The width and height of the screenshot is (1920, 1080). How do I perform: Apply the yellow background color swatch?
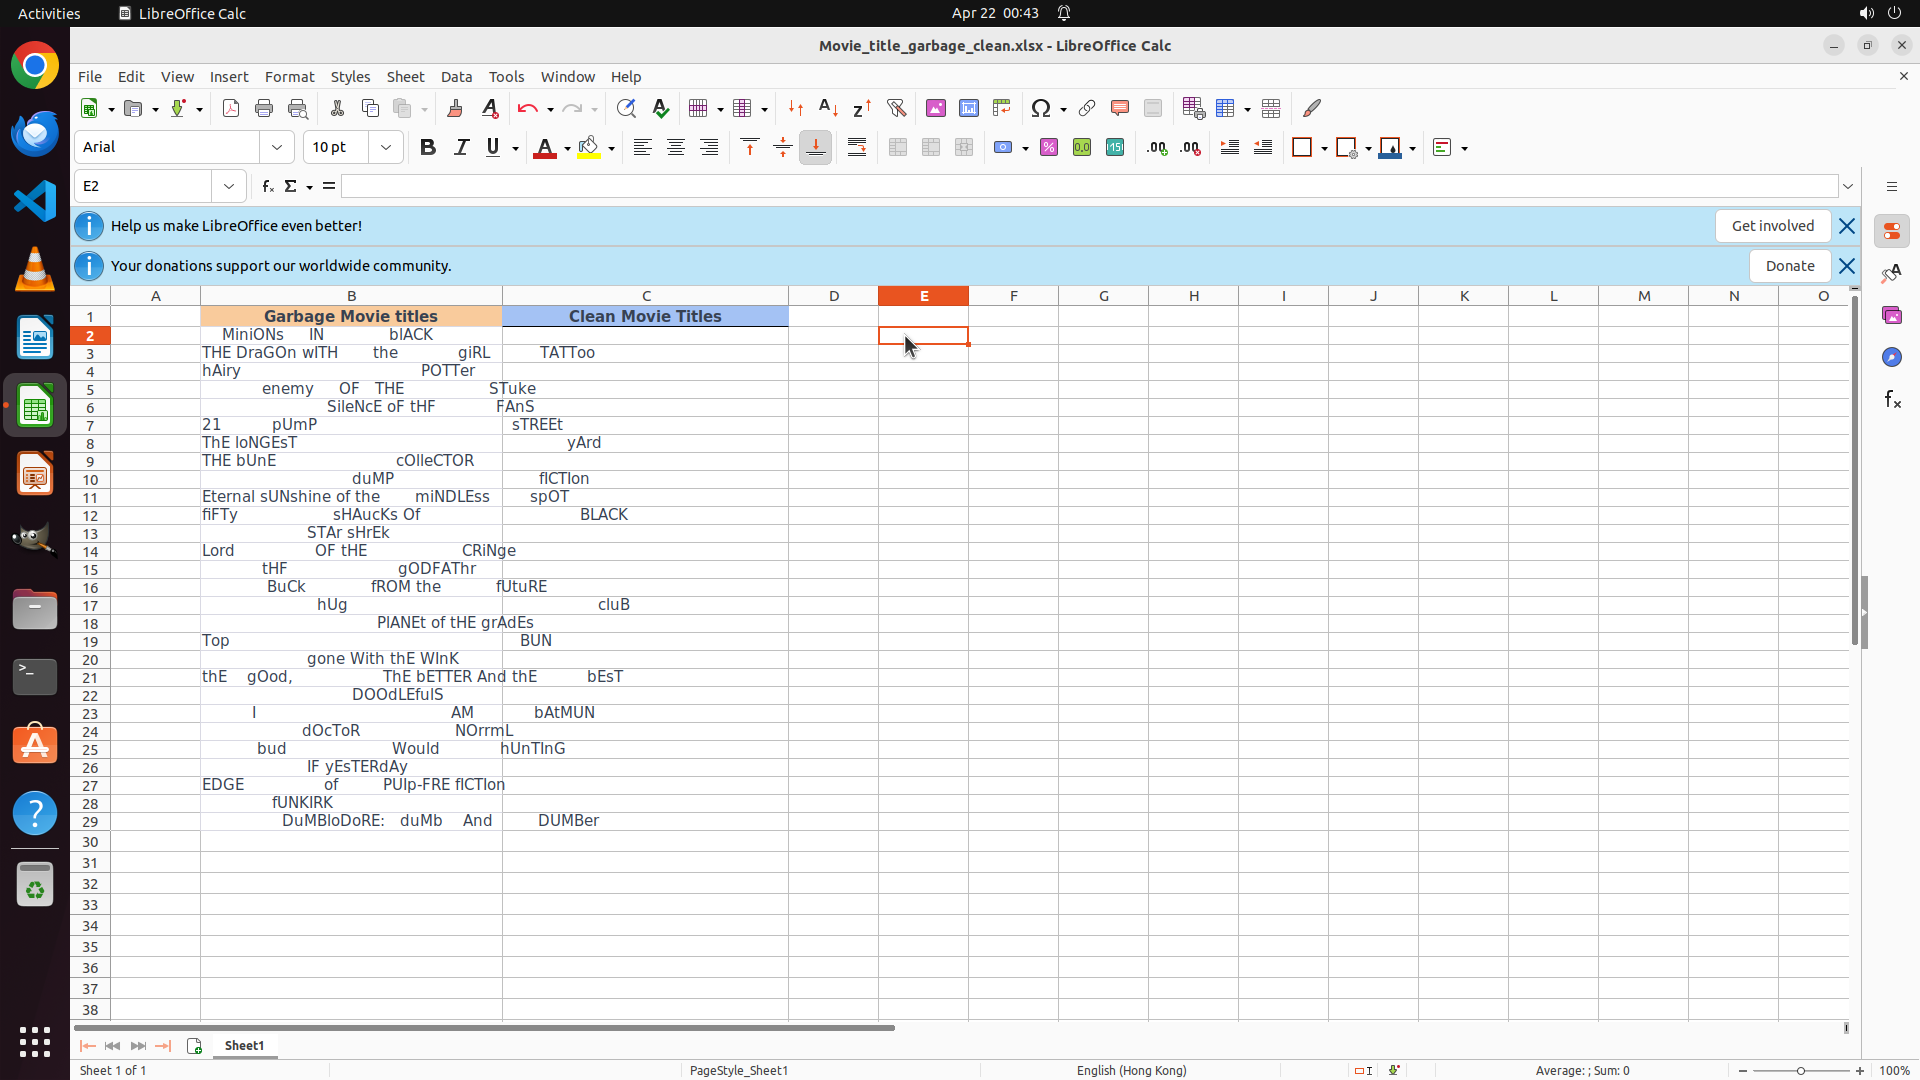pyautogui.click(x=589, y=148)
